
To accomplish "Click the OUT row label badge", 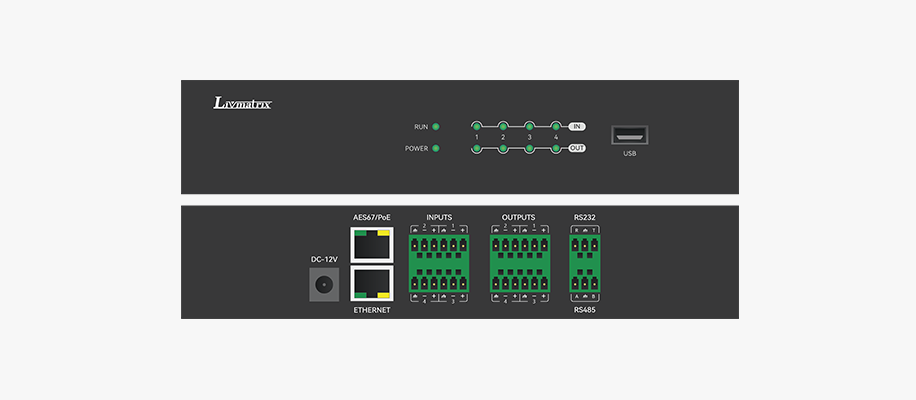I will (x=577, y=149).
